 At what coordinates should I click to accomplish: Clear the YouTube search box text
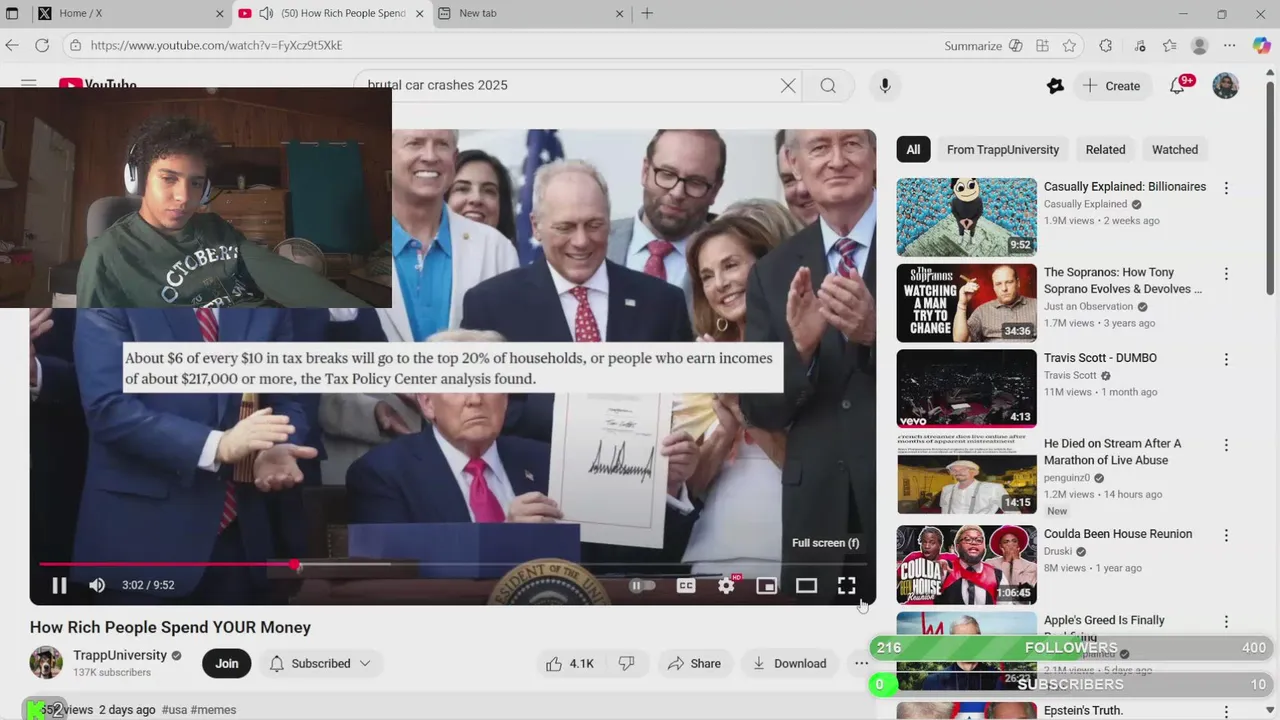pyautogui.click(x=788, y=86)
